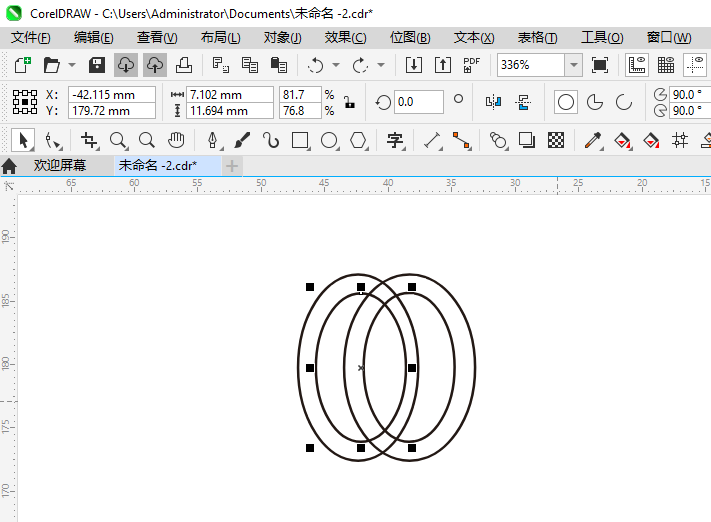Click the zoom level field showing 336%
The image size is (711, 522).
point(531,65)
